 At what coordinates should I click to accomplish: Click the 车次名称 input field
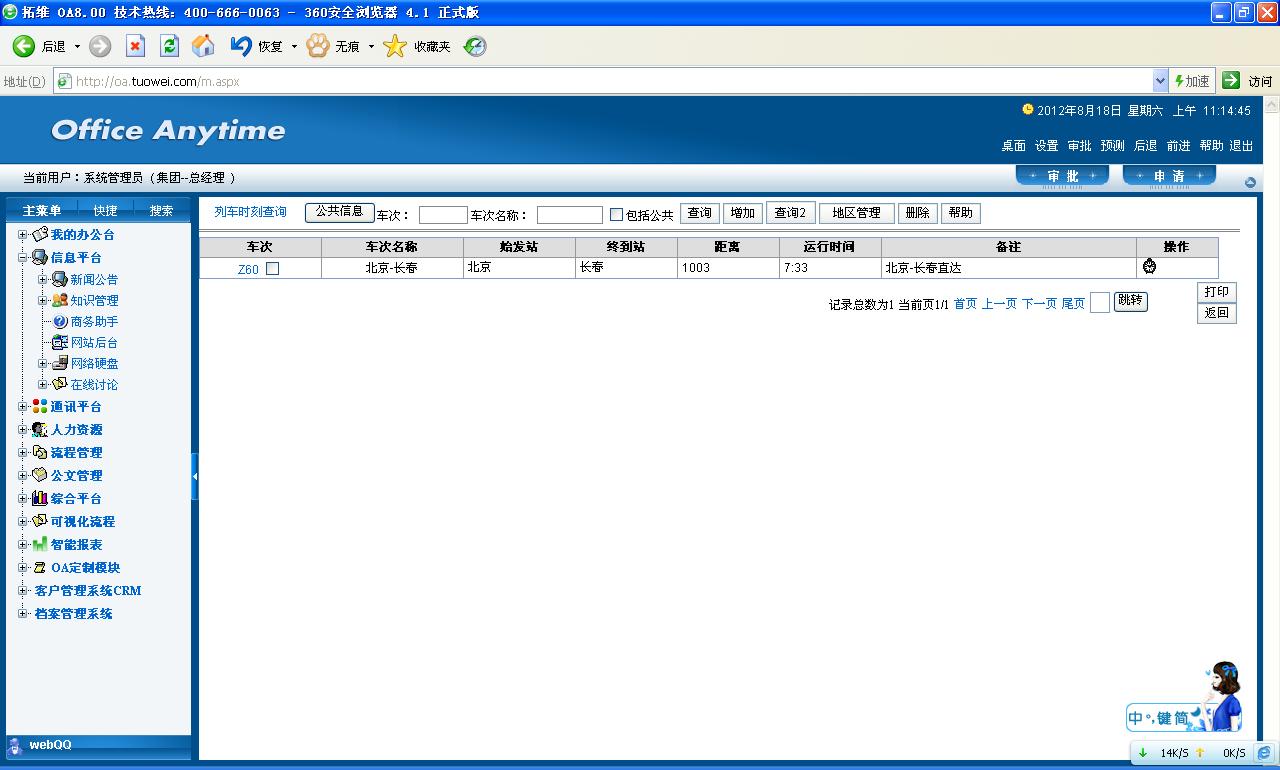pos(569,215)
